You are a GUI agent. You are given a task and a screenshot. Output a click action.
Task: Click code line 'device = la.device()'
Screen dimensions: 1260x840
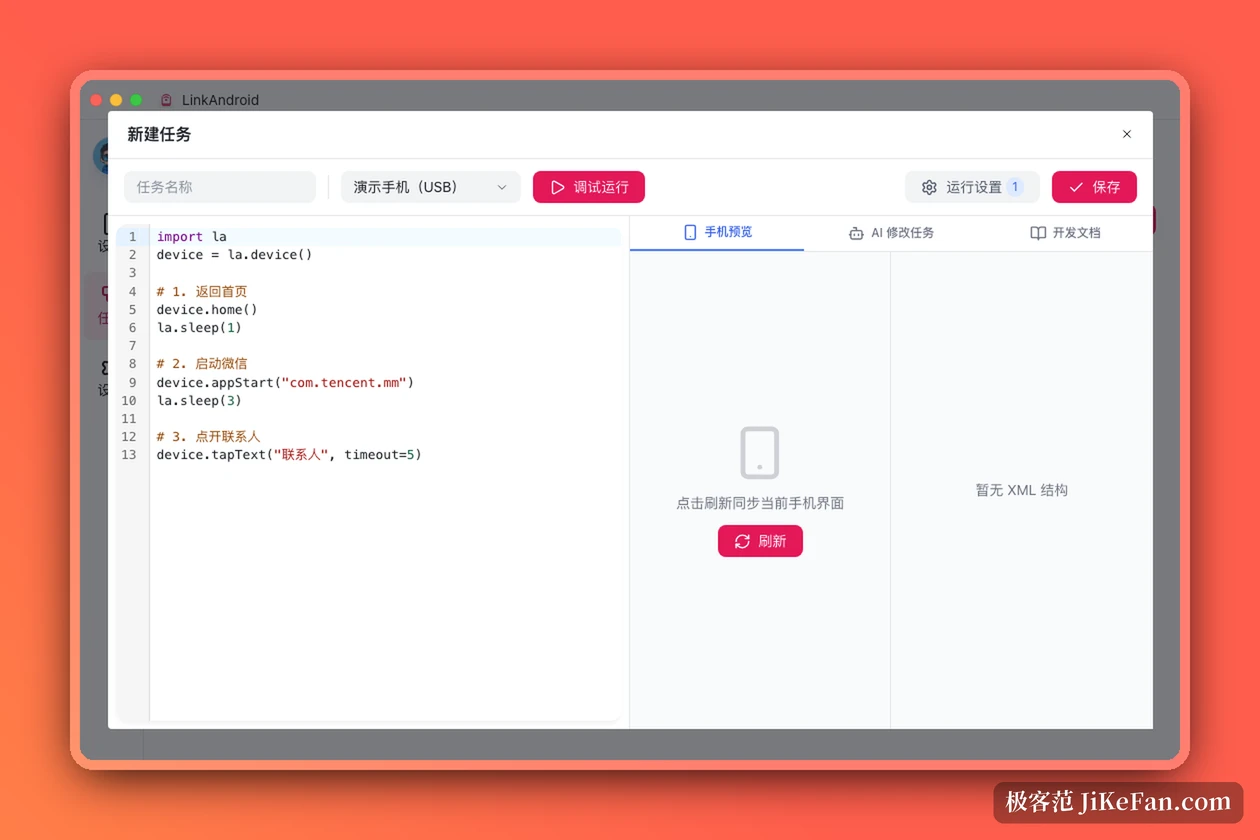[x=234, y=255]
